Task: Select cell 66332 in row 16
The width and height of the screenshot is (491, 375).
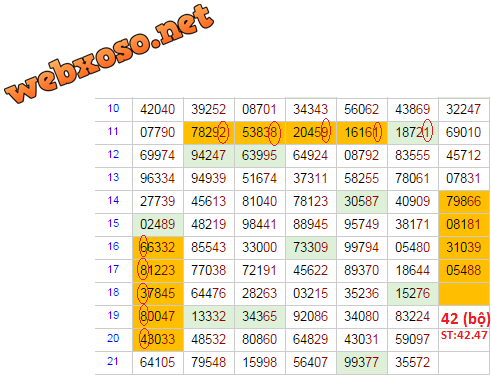Action: (x=158, y=248)
